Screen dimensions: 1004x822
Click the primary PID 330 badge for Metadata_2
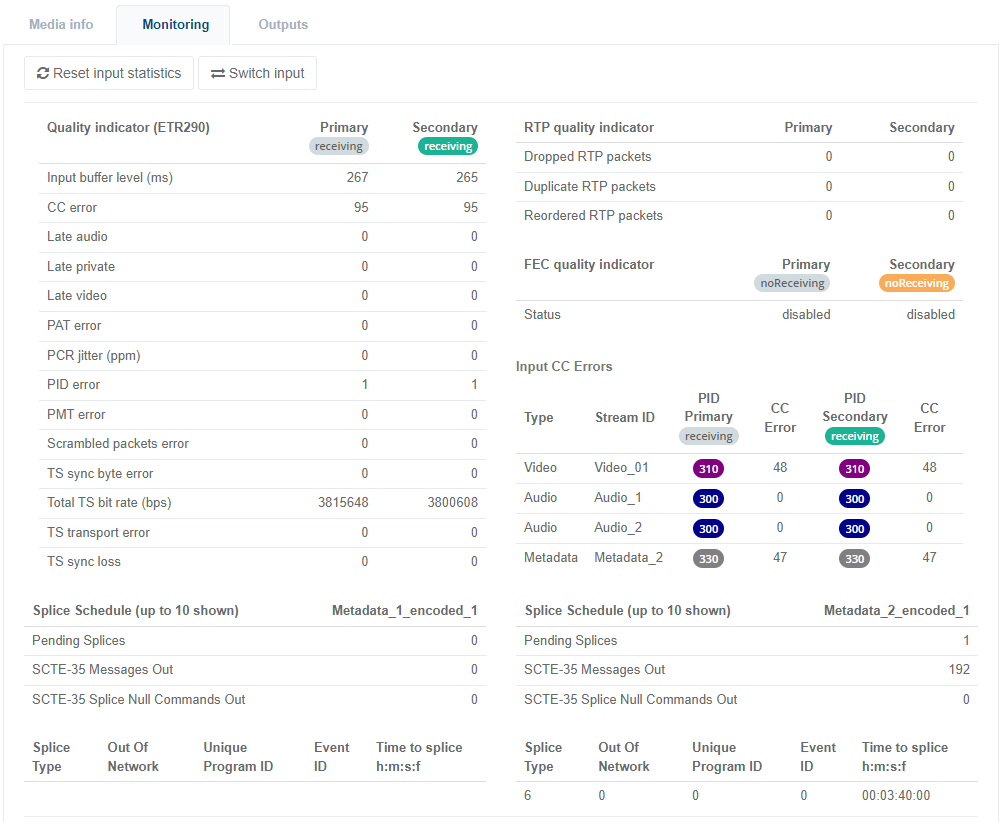[x=708, y=559]
